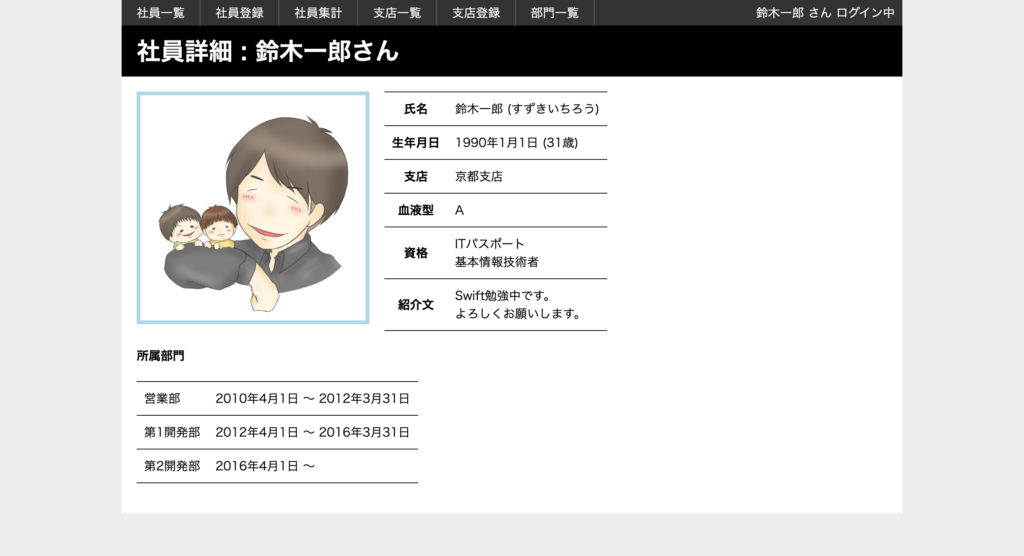Click the 基本情報技術者 qualification text
1024x556 pixels.
pos(497,262)
